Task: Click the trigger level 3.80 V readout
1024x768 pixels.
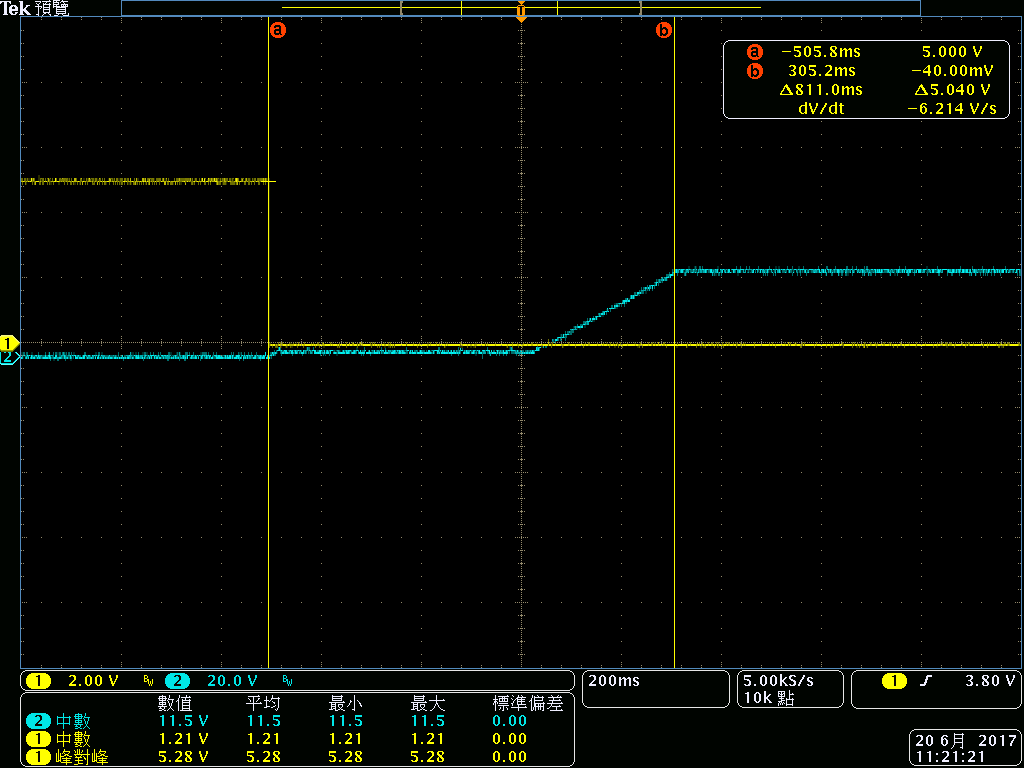Action: [x=990, y=680]
